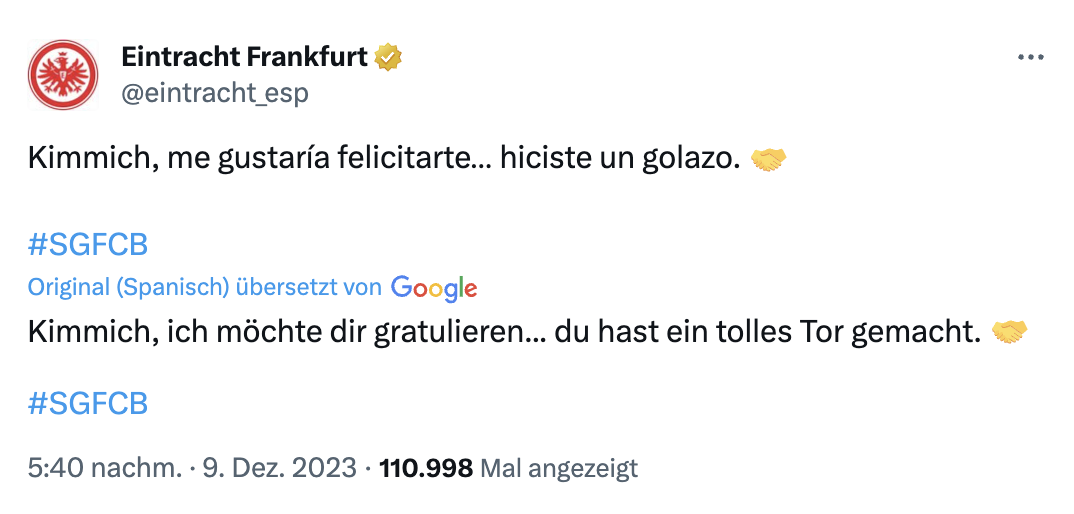Image resolution: width=1074 pixels, height=514 pixels.
Task: Click the handshake emoji after 'gemacht'
Action: coord(1008,332)
